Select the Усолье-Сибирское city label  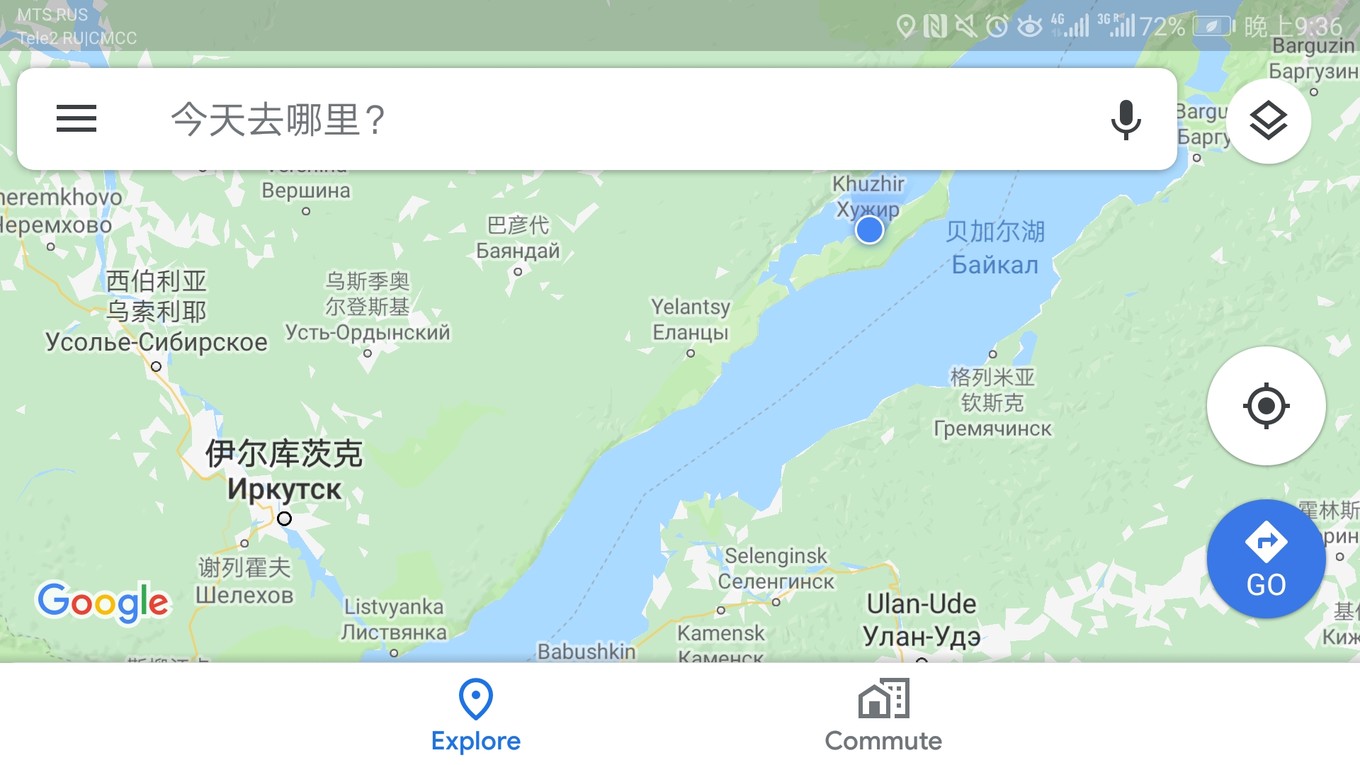point(156,342)
